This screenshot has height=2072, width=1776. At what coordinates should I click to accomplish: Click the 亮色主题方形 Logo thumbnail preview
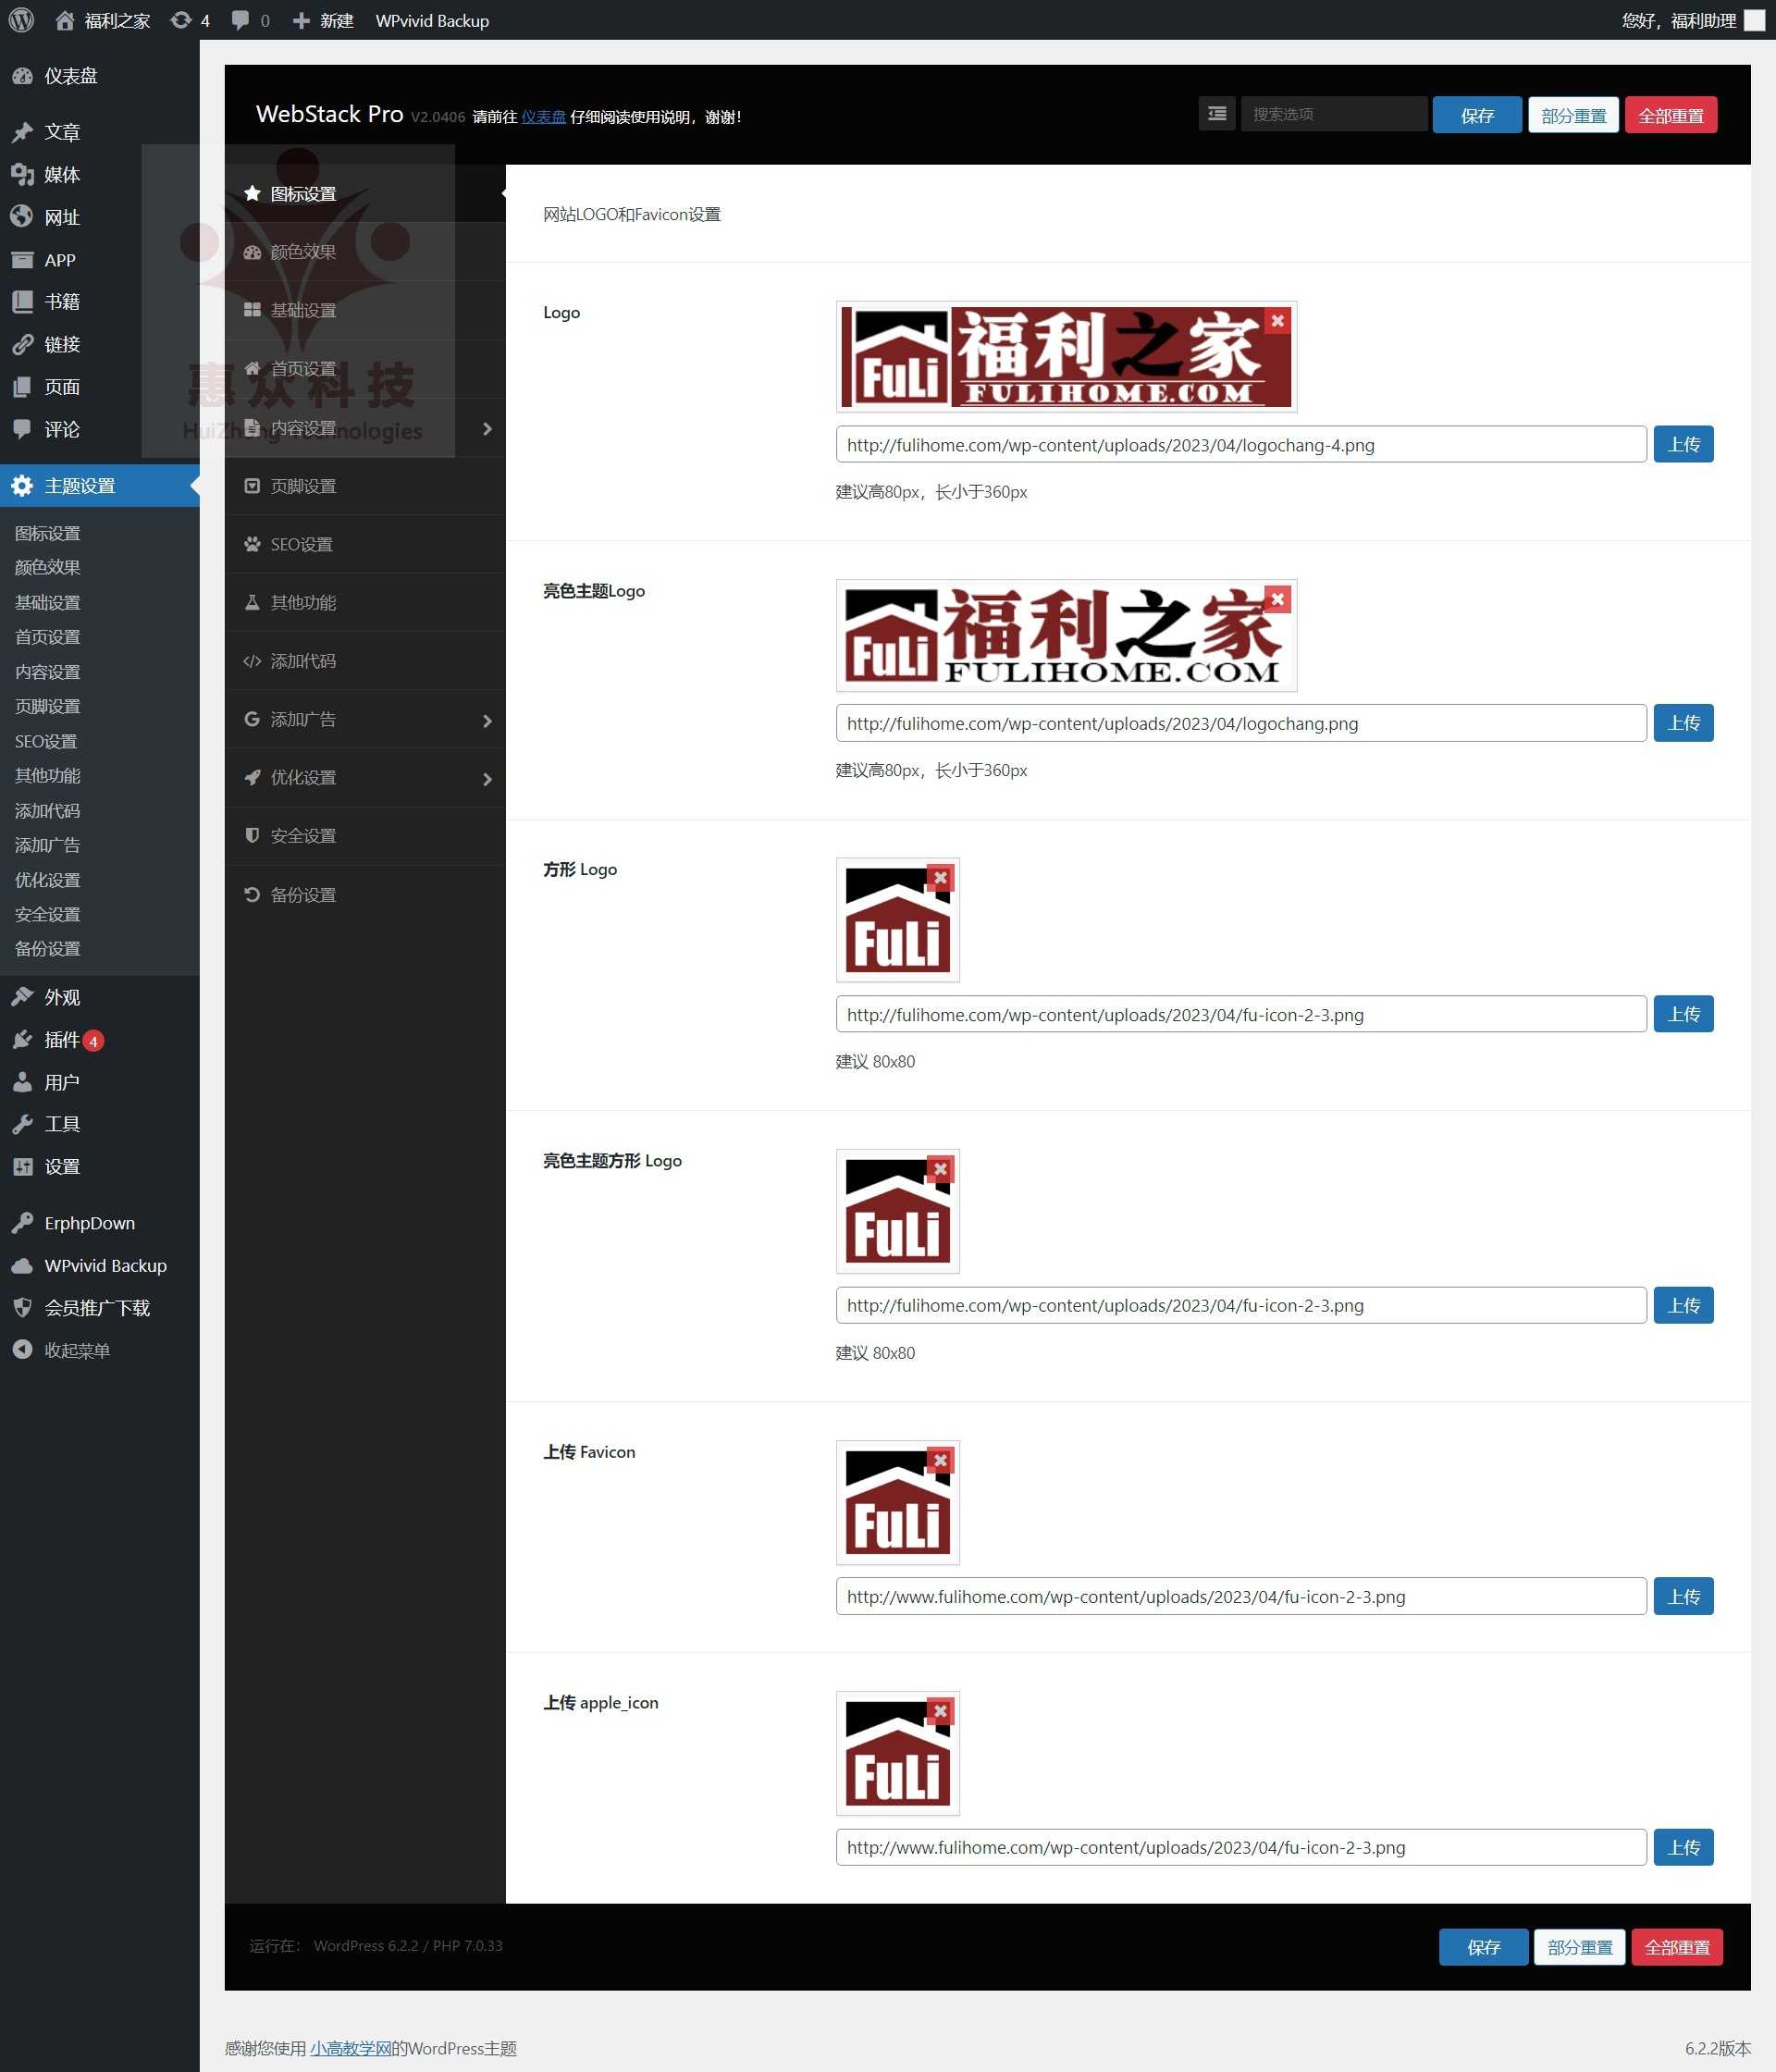[898, 1211]
